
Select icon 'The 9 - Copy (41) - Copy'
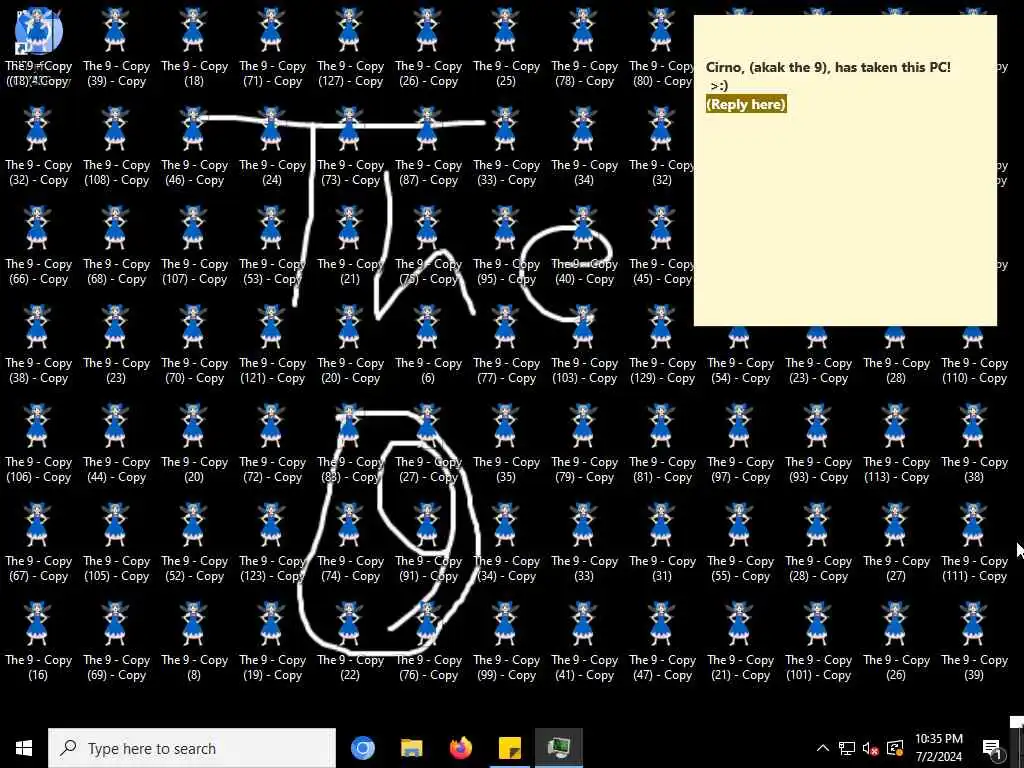(584, 642)
